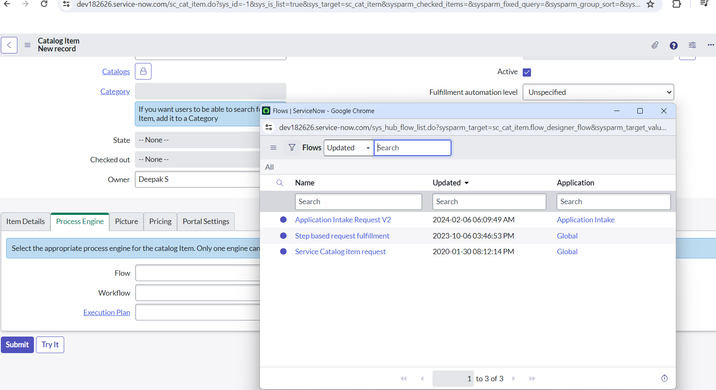716x390 pixels.
Task: Click the Owner field showing Deepak S
Action: [197, 179]
